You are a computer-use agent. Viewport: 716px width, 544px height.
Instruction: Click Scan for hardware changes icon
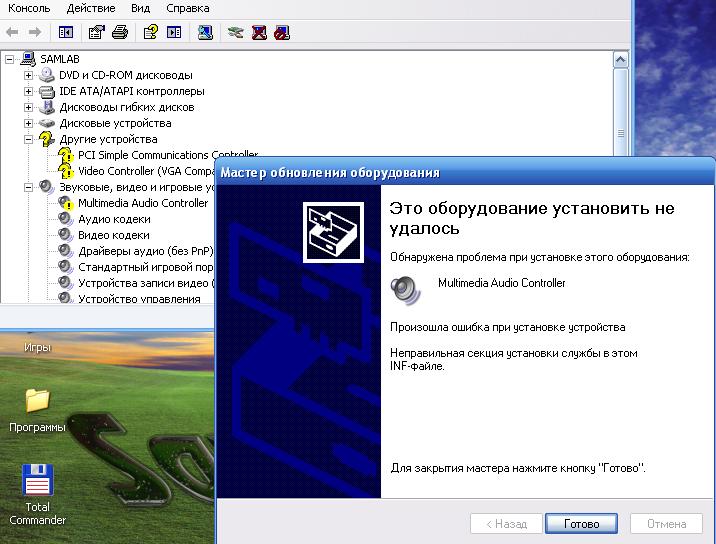click(205, 32)
